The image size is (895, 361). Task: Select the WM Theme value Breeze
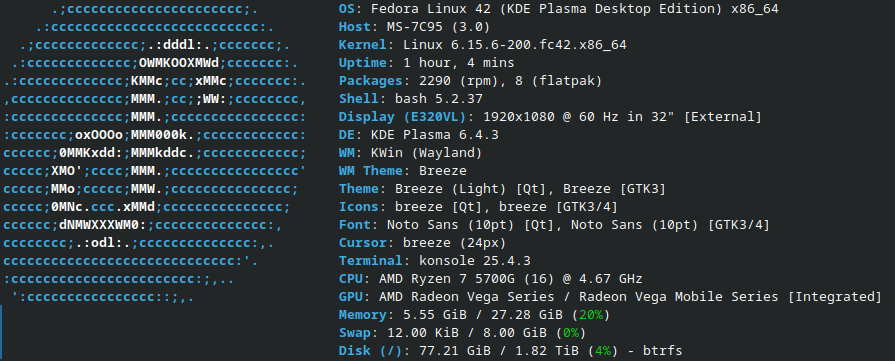(x=442, y=171)
